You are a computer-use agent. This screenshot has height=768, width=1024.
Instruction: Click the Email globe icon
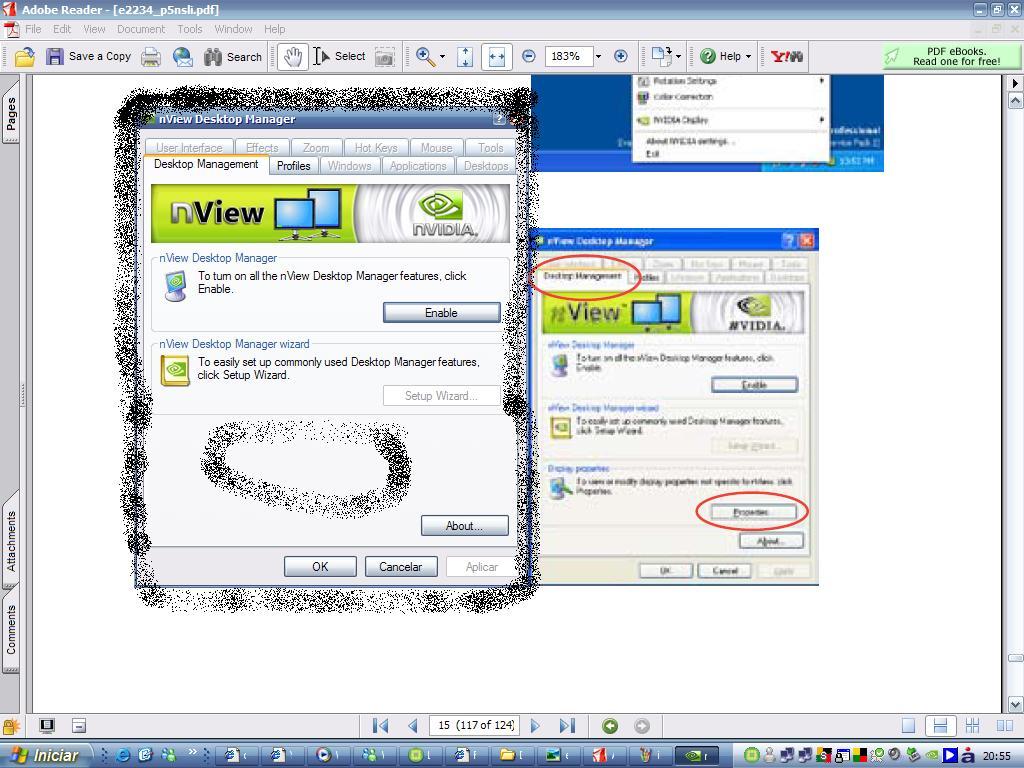point(183,57)
